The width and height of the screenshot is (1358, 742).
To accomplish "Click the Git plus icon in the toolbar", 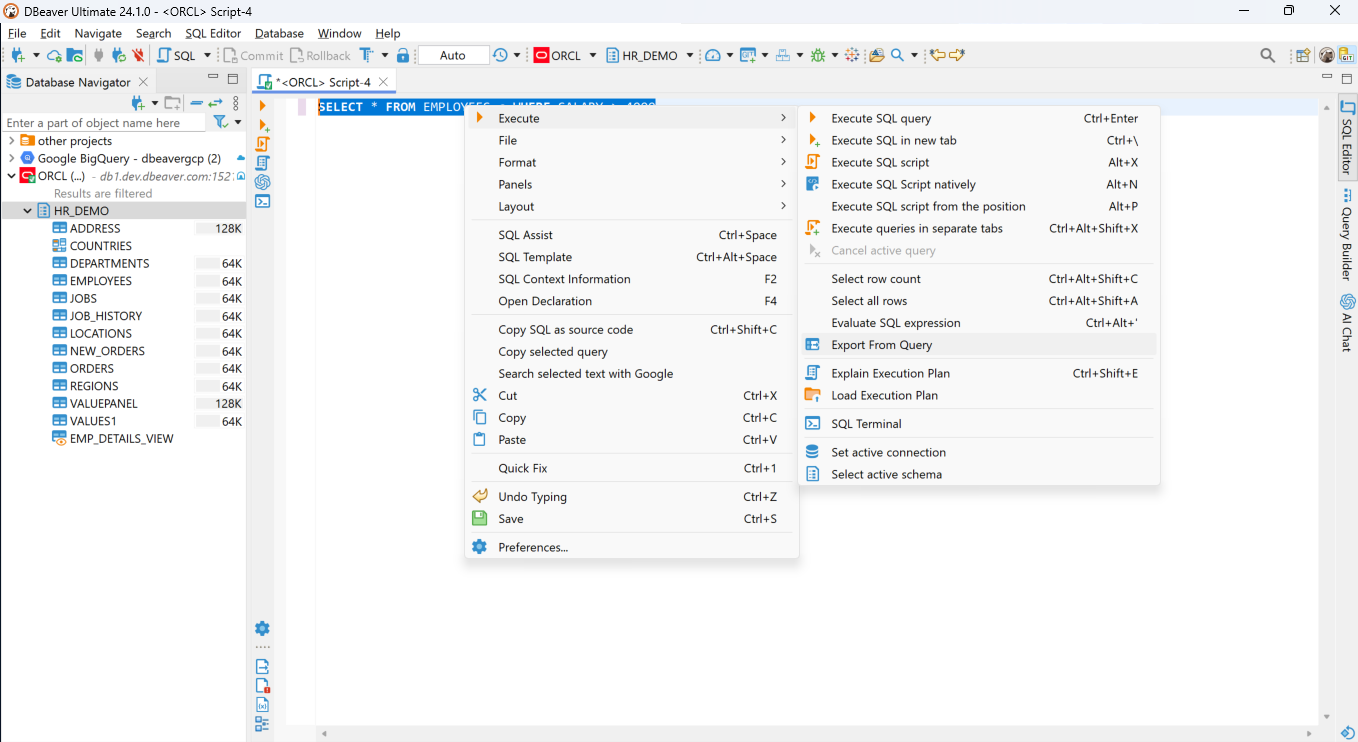I will click(747, 55).
